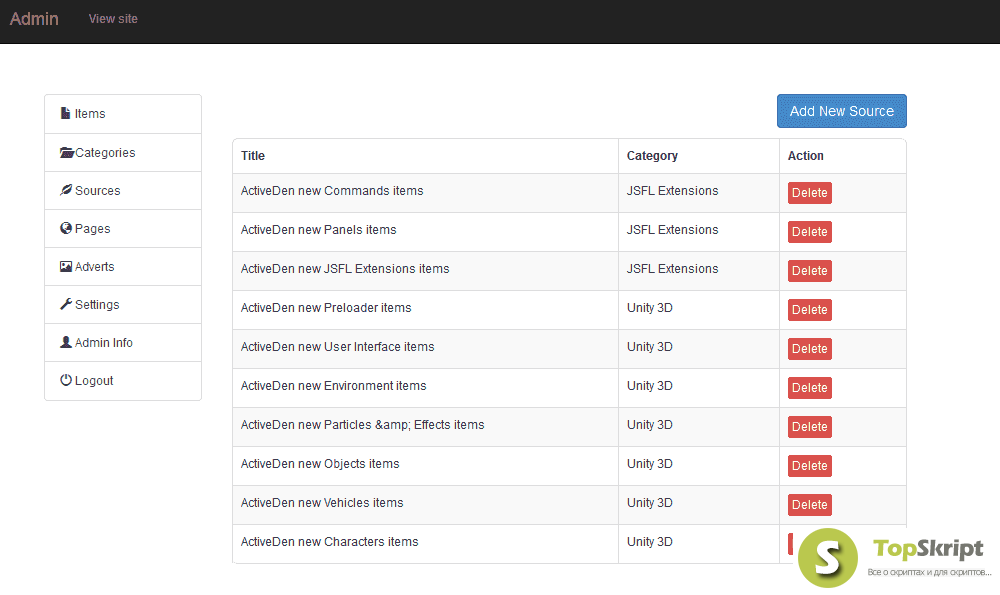Select 'ActiveDen new Environment items' title text
Screen dimensions: 1000x595
(x=334, y=386)
